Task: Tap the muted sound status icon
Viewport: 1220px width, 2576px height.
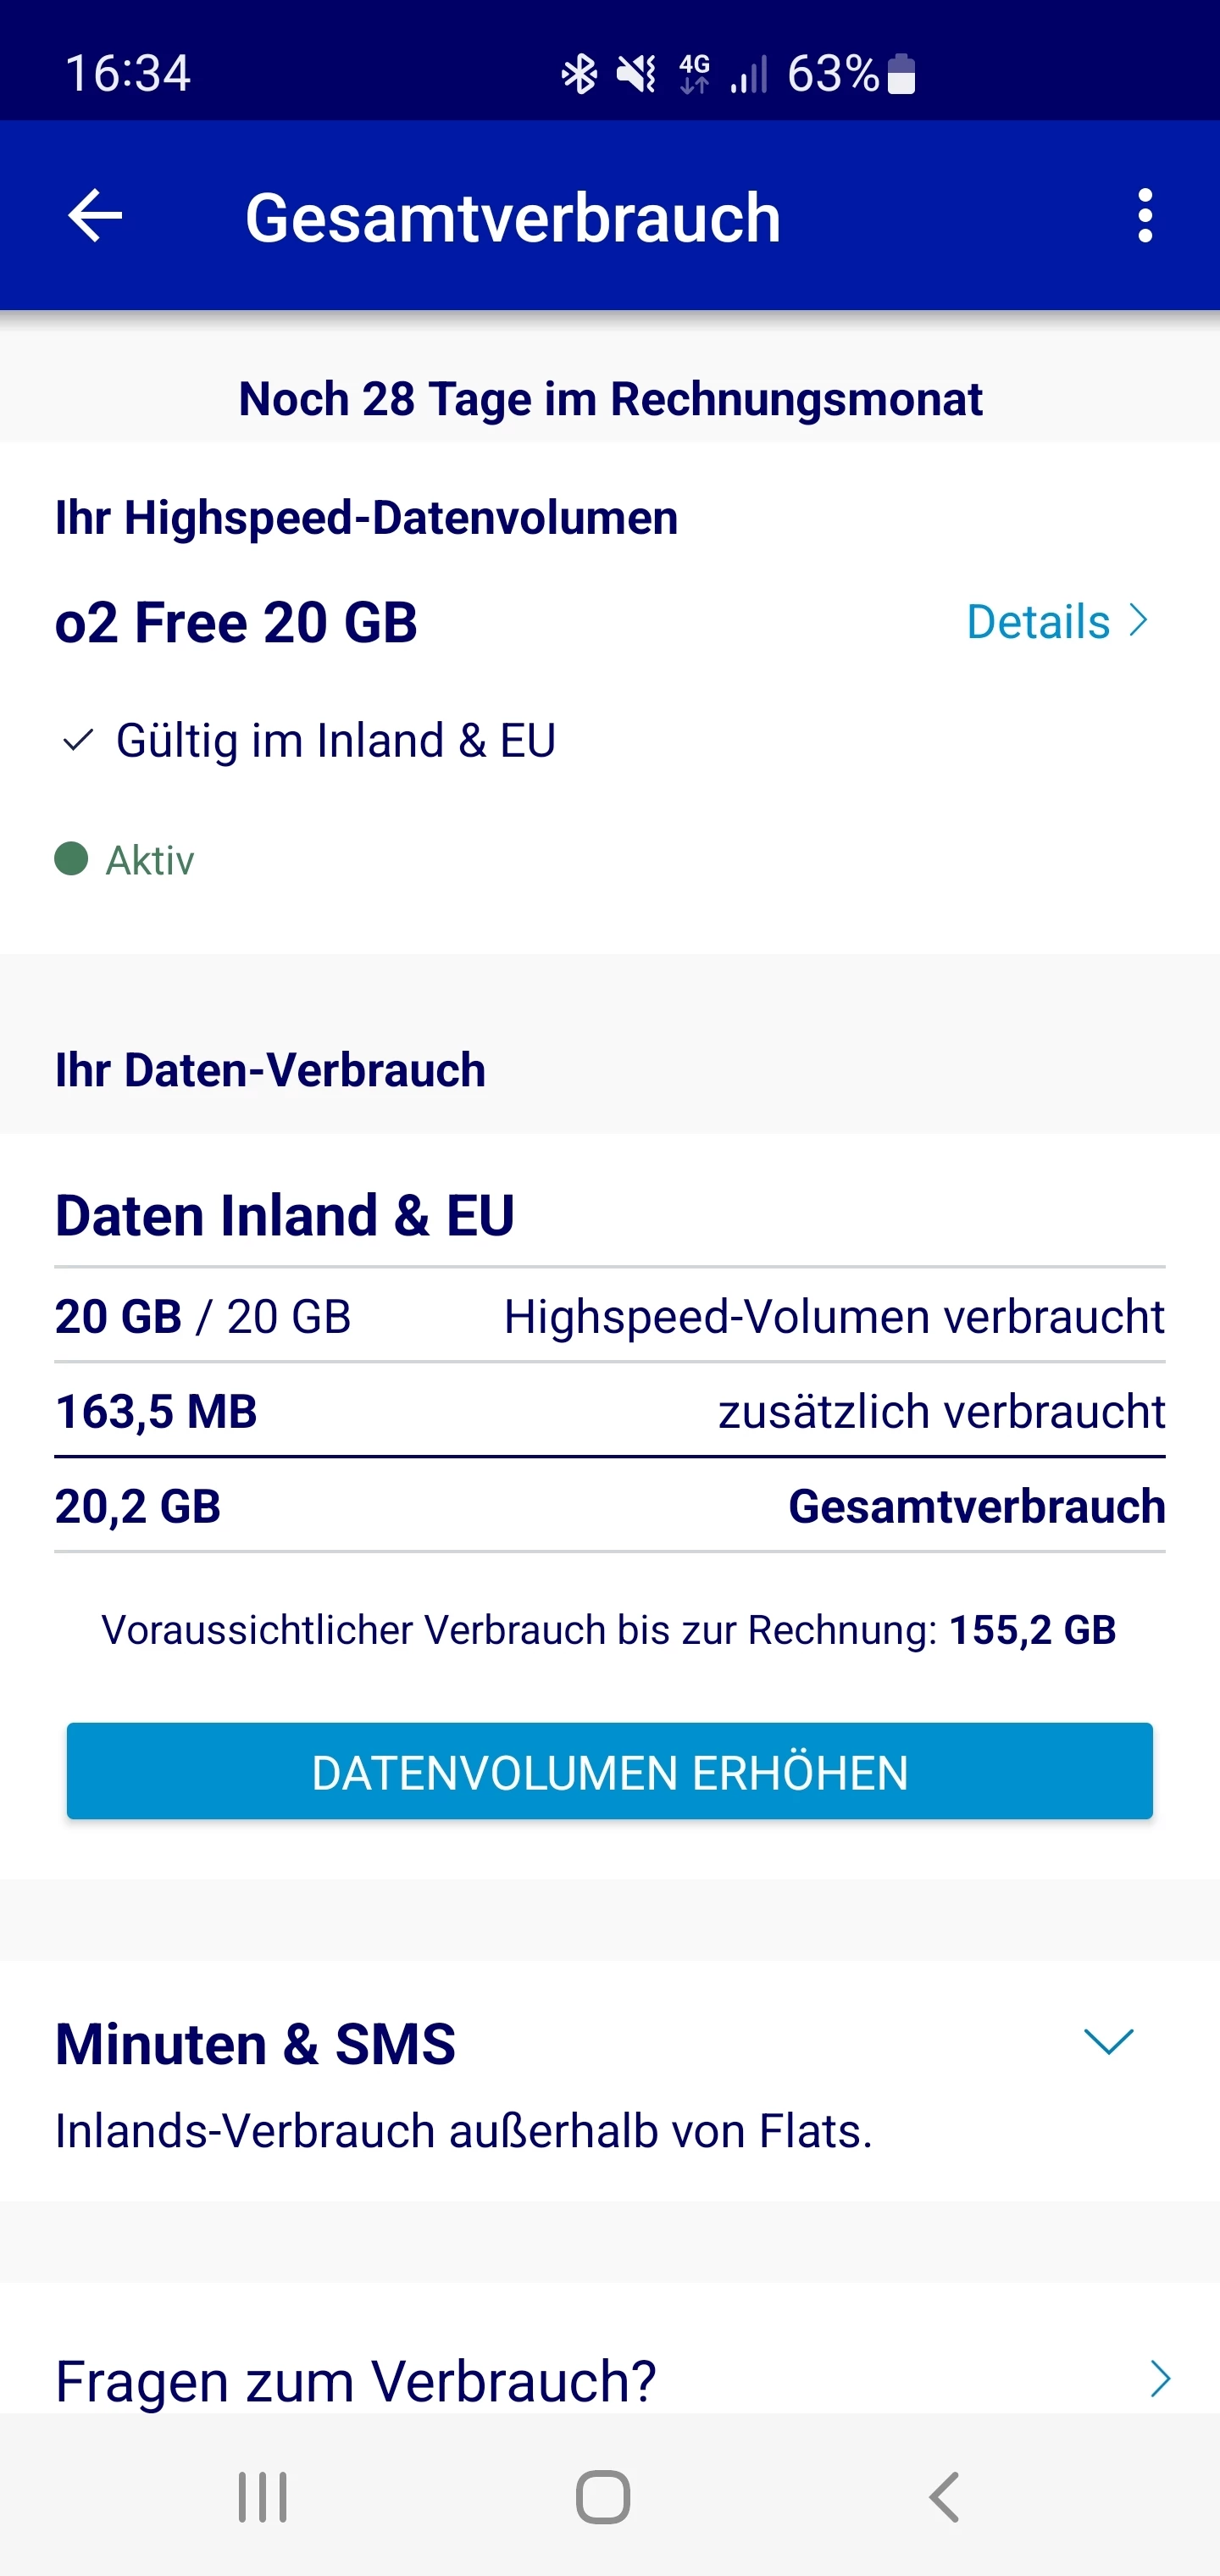Action: pyautogui.click(x=636, y=74)
